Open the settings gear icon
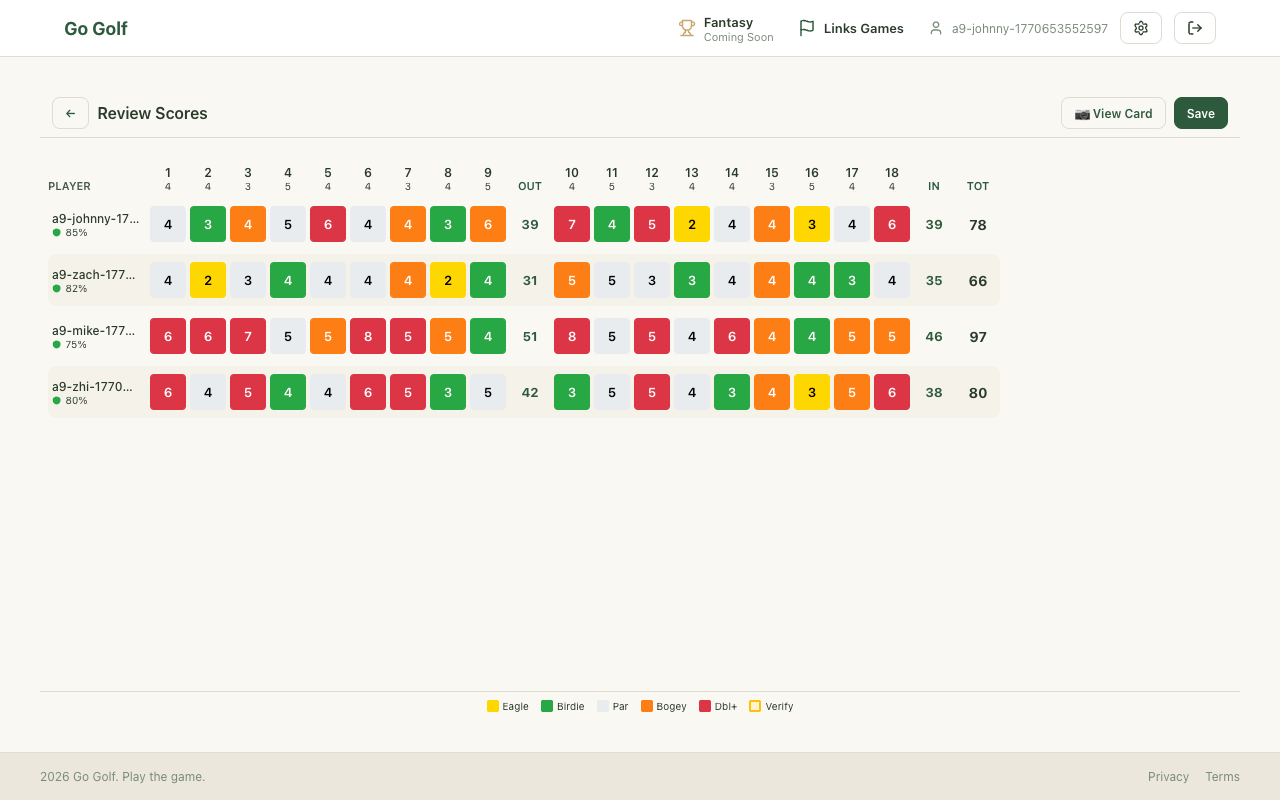The image size is (1280, 800). pyautogui.click(x=1140, y=28)
